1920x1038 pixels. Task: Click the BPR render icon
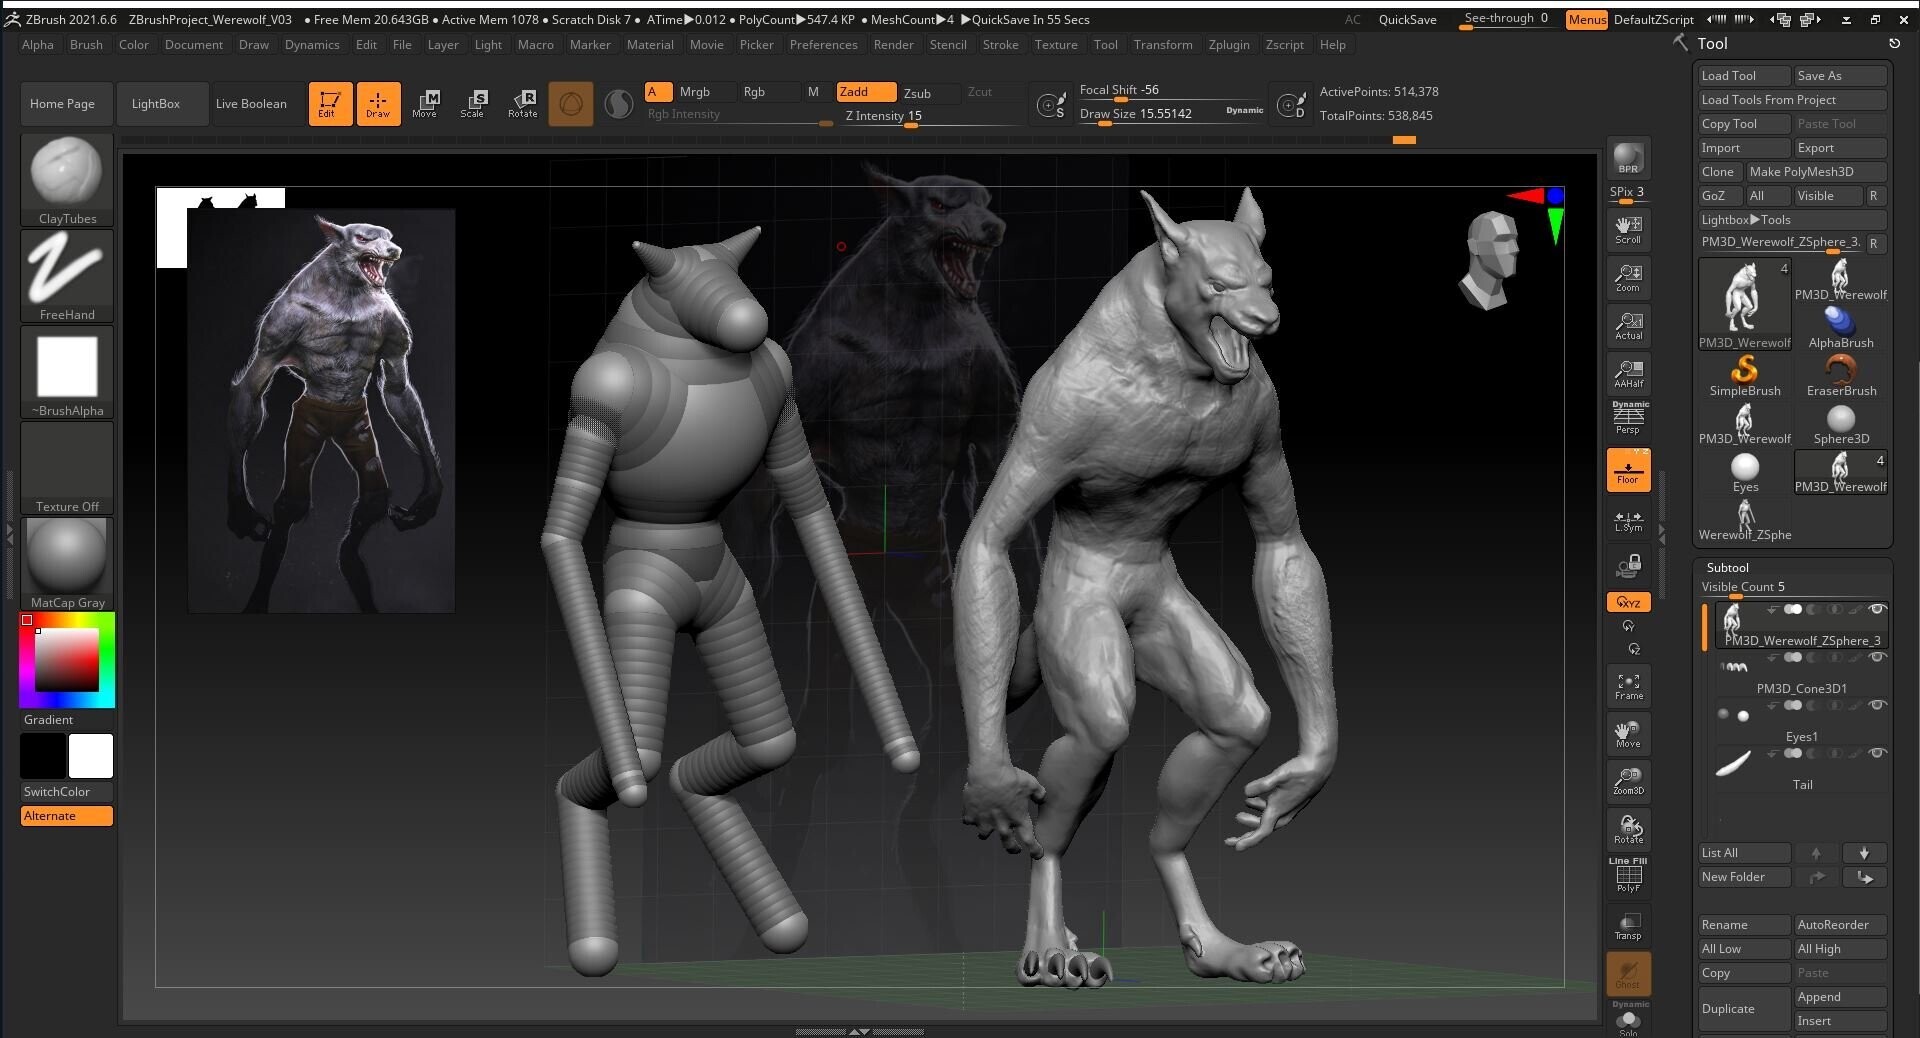click(x=1628, y=158)
